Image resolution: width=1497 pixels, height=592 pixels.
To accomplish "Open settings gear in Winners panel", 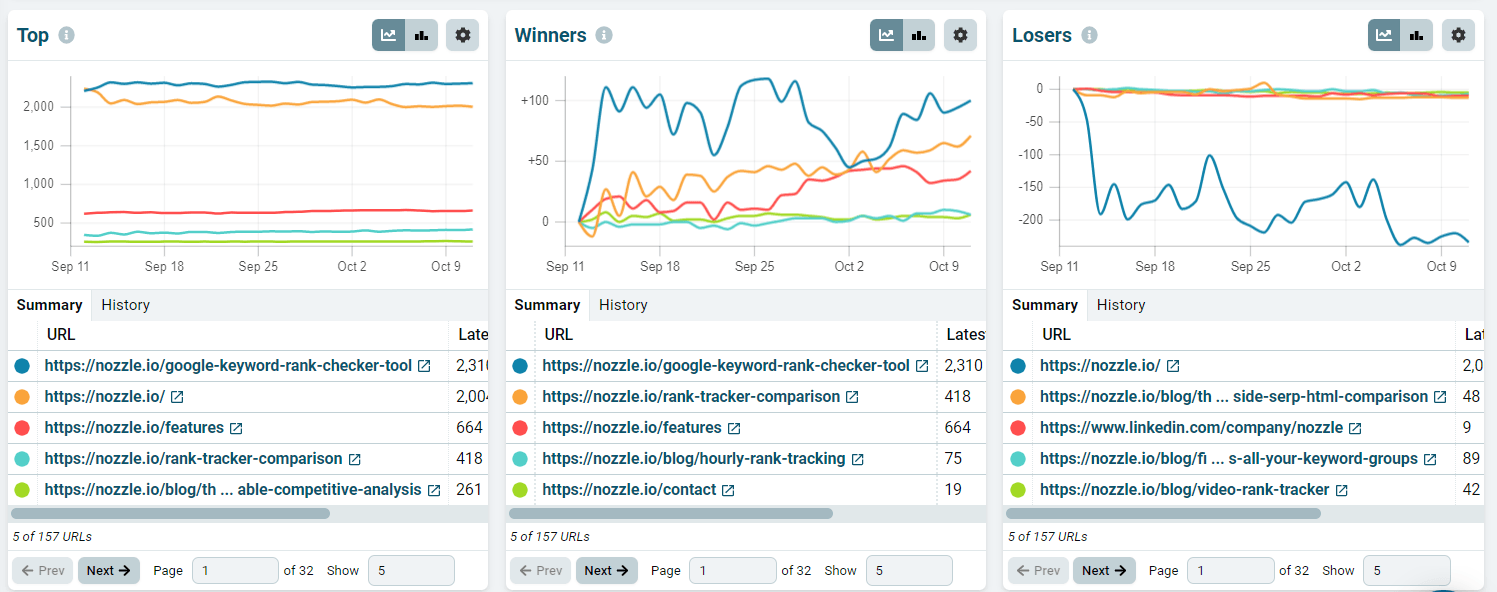I will pos(960,35).
